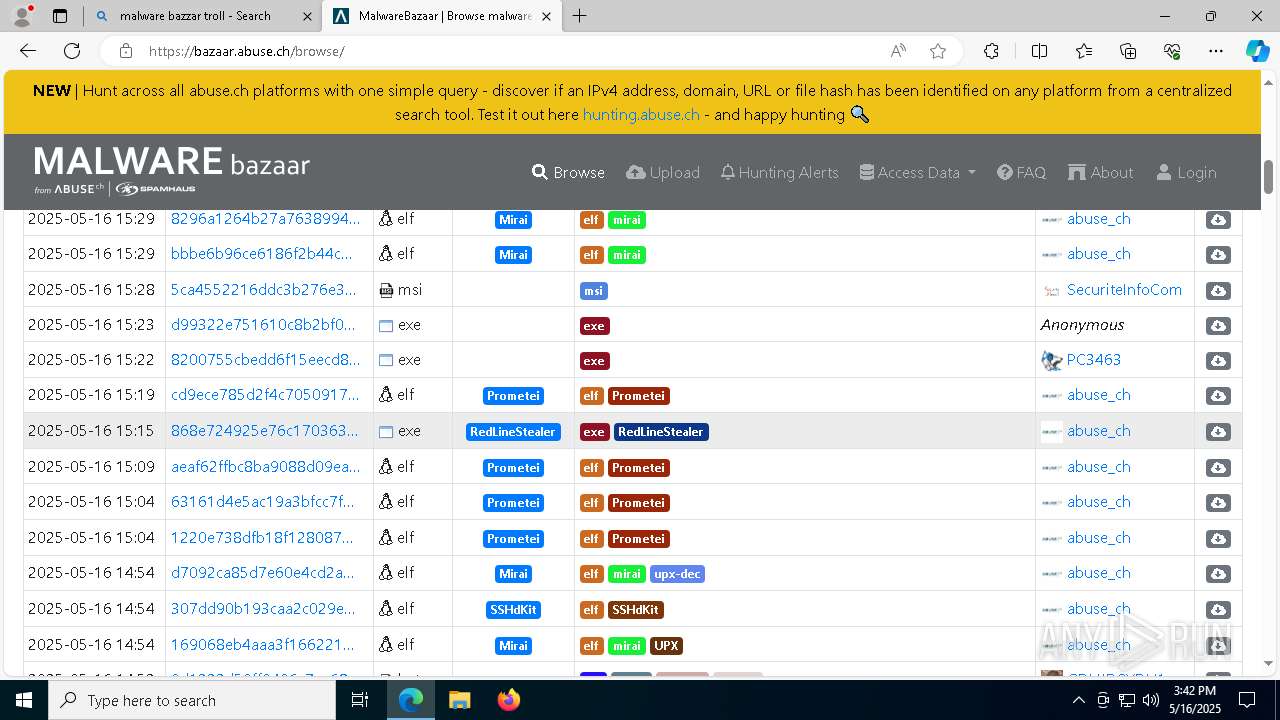Image resolution: width=1280 pixels, height=720 pixels.
Task: Follow the hunting.abuse.ch link
Action: tap(641, 114)
